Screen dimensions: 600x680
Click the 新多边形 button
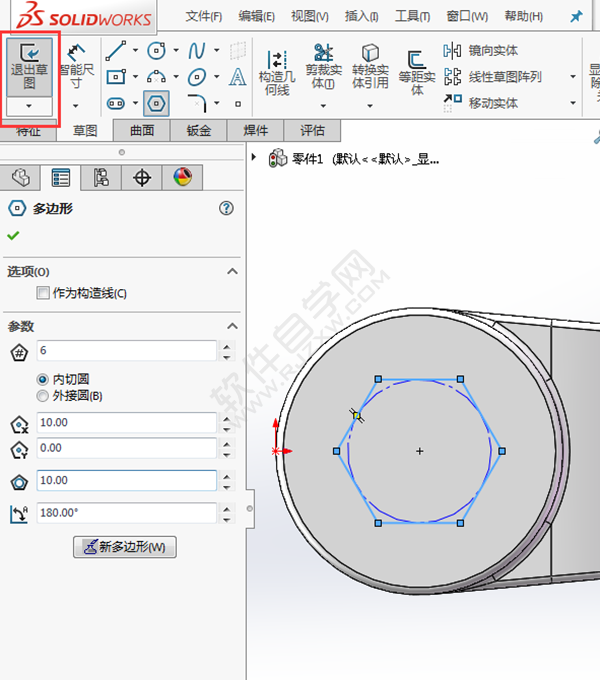pyautogui.click(x=124, y=547)
